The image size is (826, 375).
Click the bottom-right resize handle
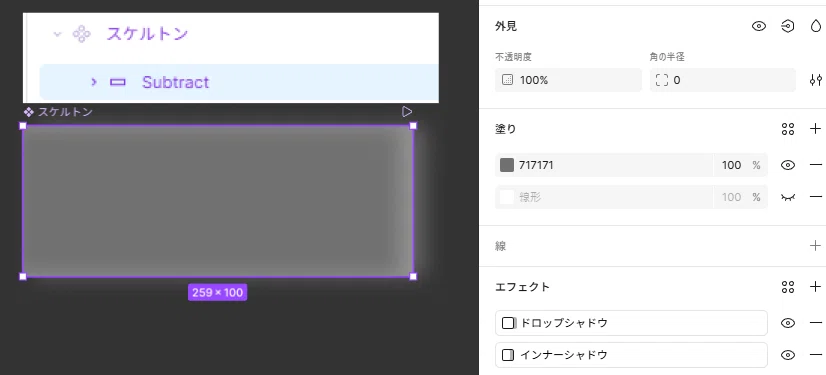tap(413, 277)
